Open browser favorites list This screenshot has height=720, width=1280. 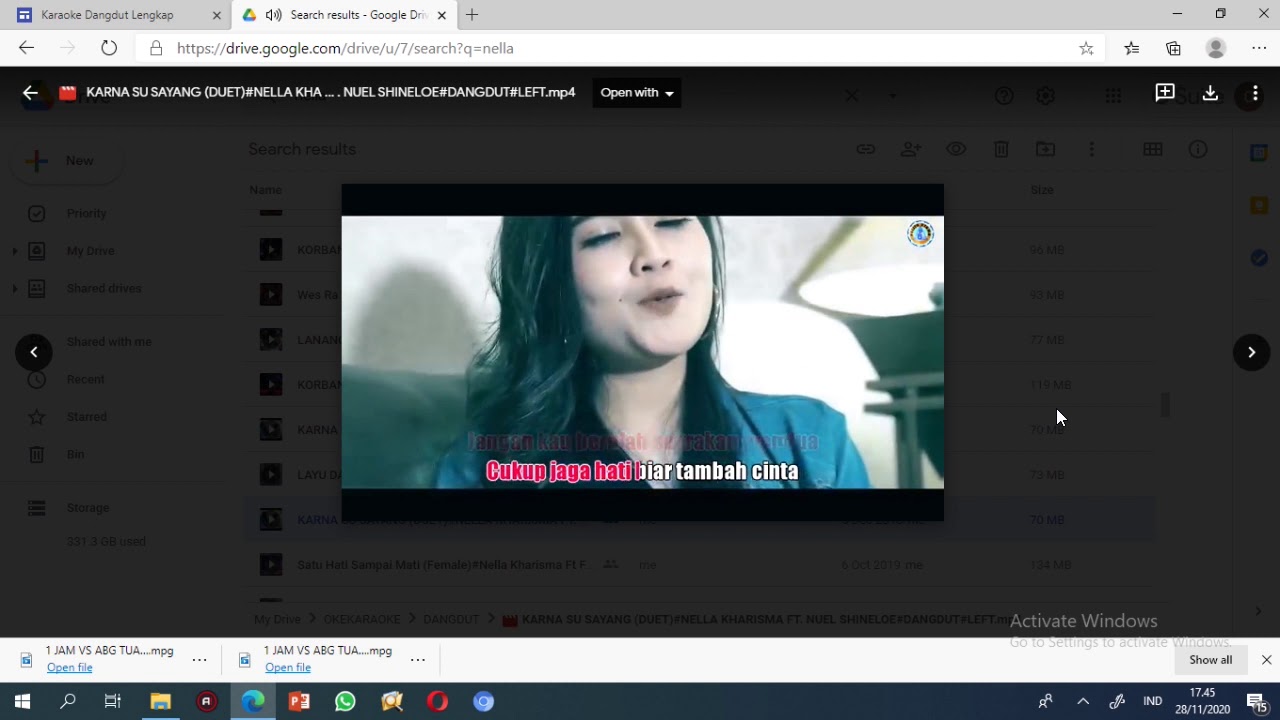pos(1131,48)
